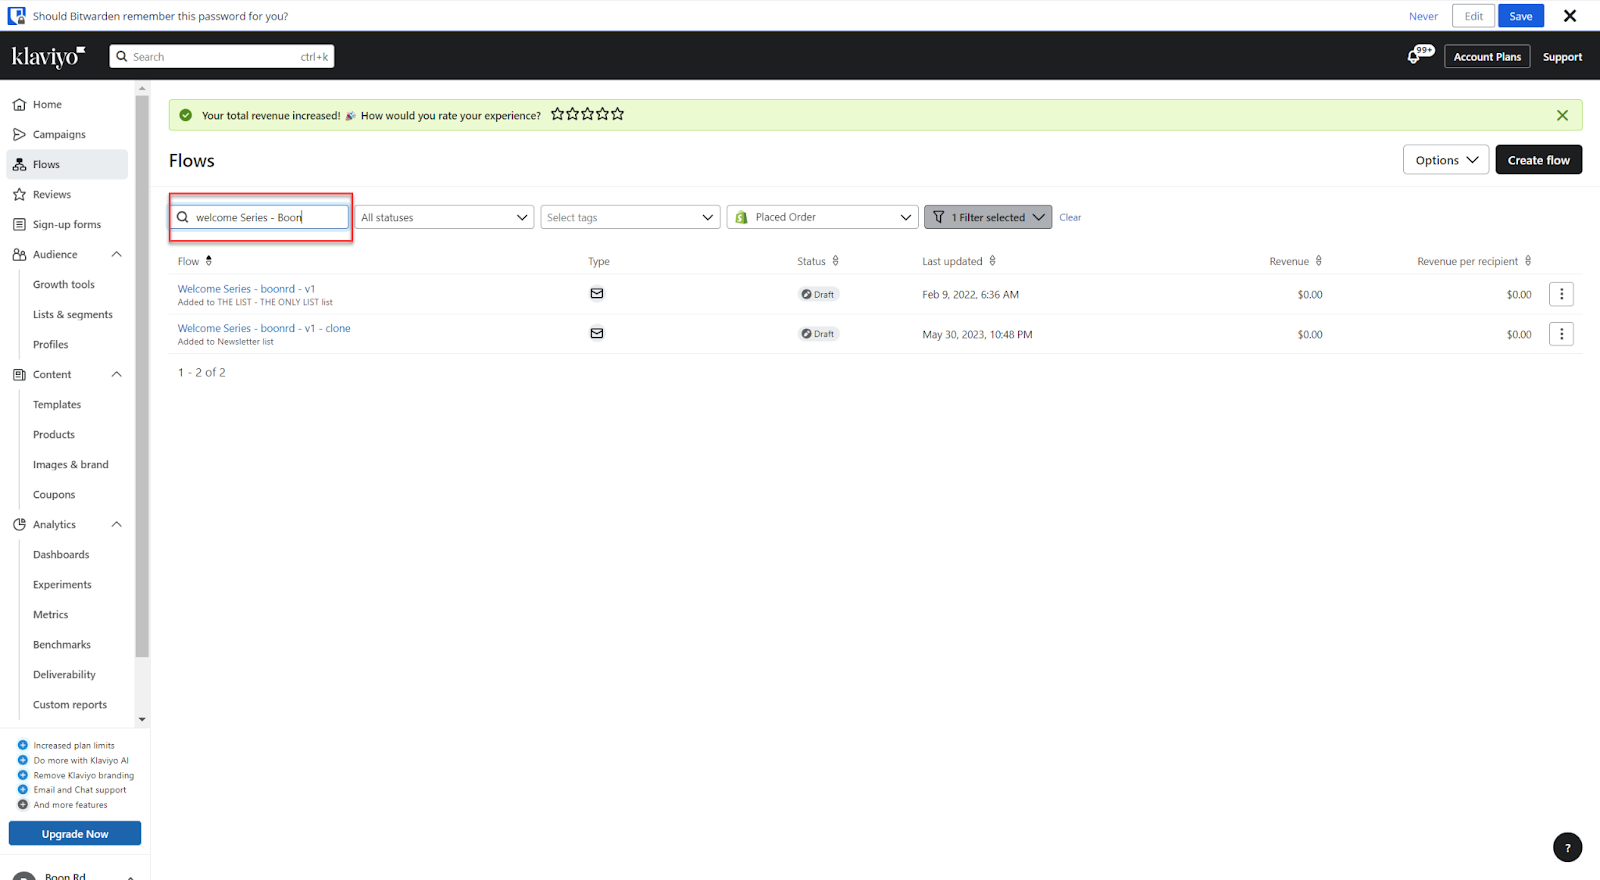Collapse the Content section
The image size is (1600, 880).
[x=116, y=374]
